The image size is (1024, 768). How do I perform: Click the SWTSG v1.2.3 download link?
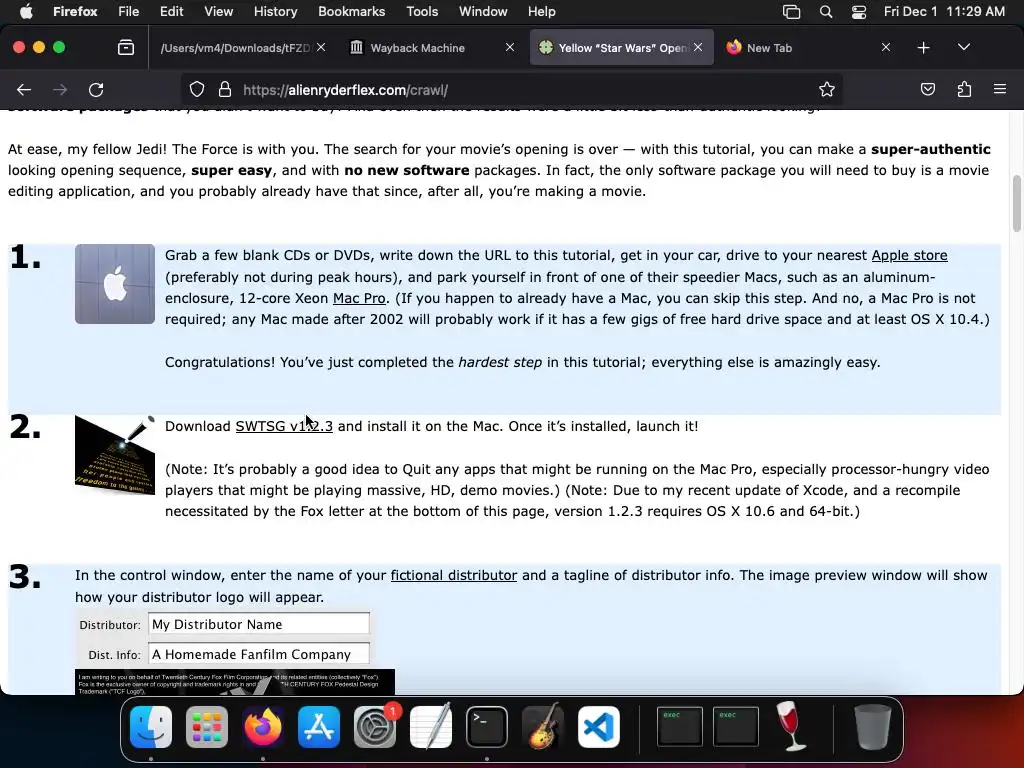(x=283, y=426)
